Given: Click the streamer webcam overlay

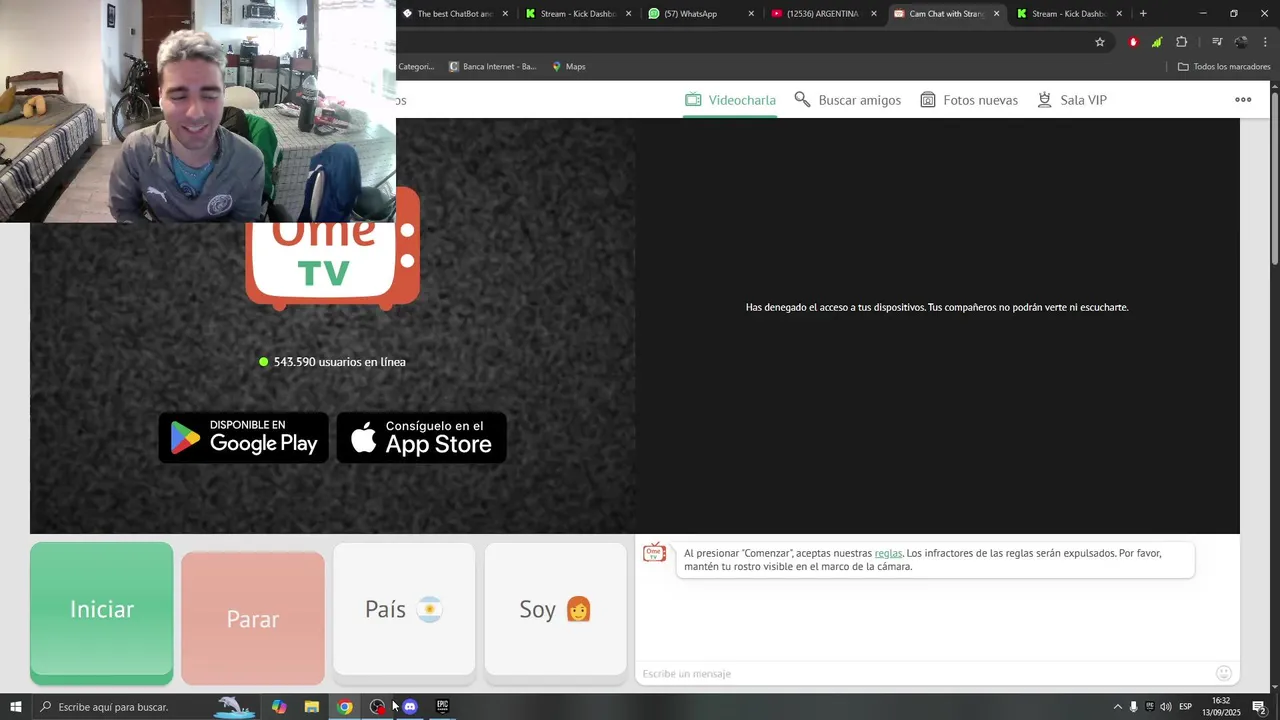Looking at the screenshot, I should click(198, 111).
